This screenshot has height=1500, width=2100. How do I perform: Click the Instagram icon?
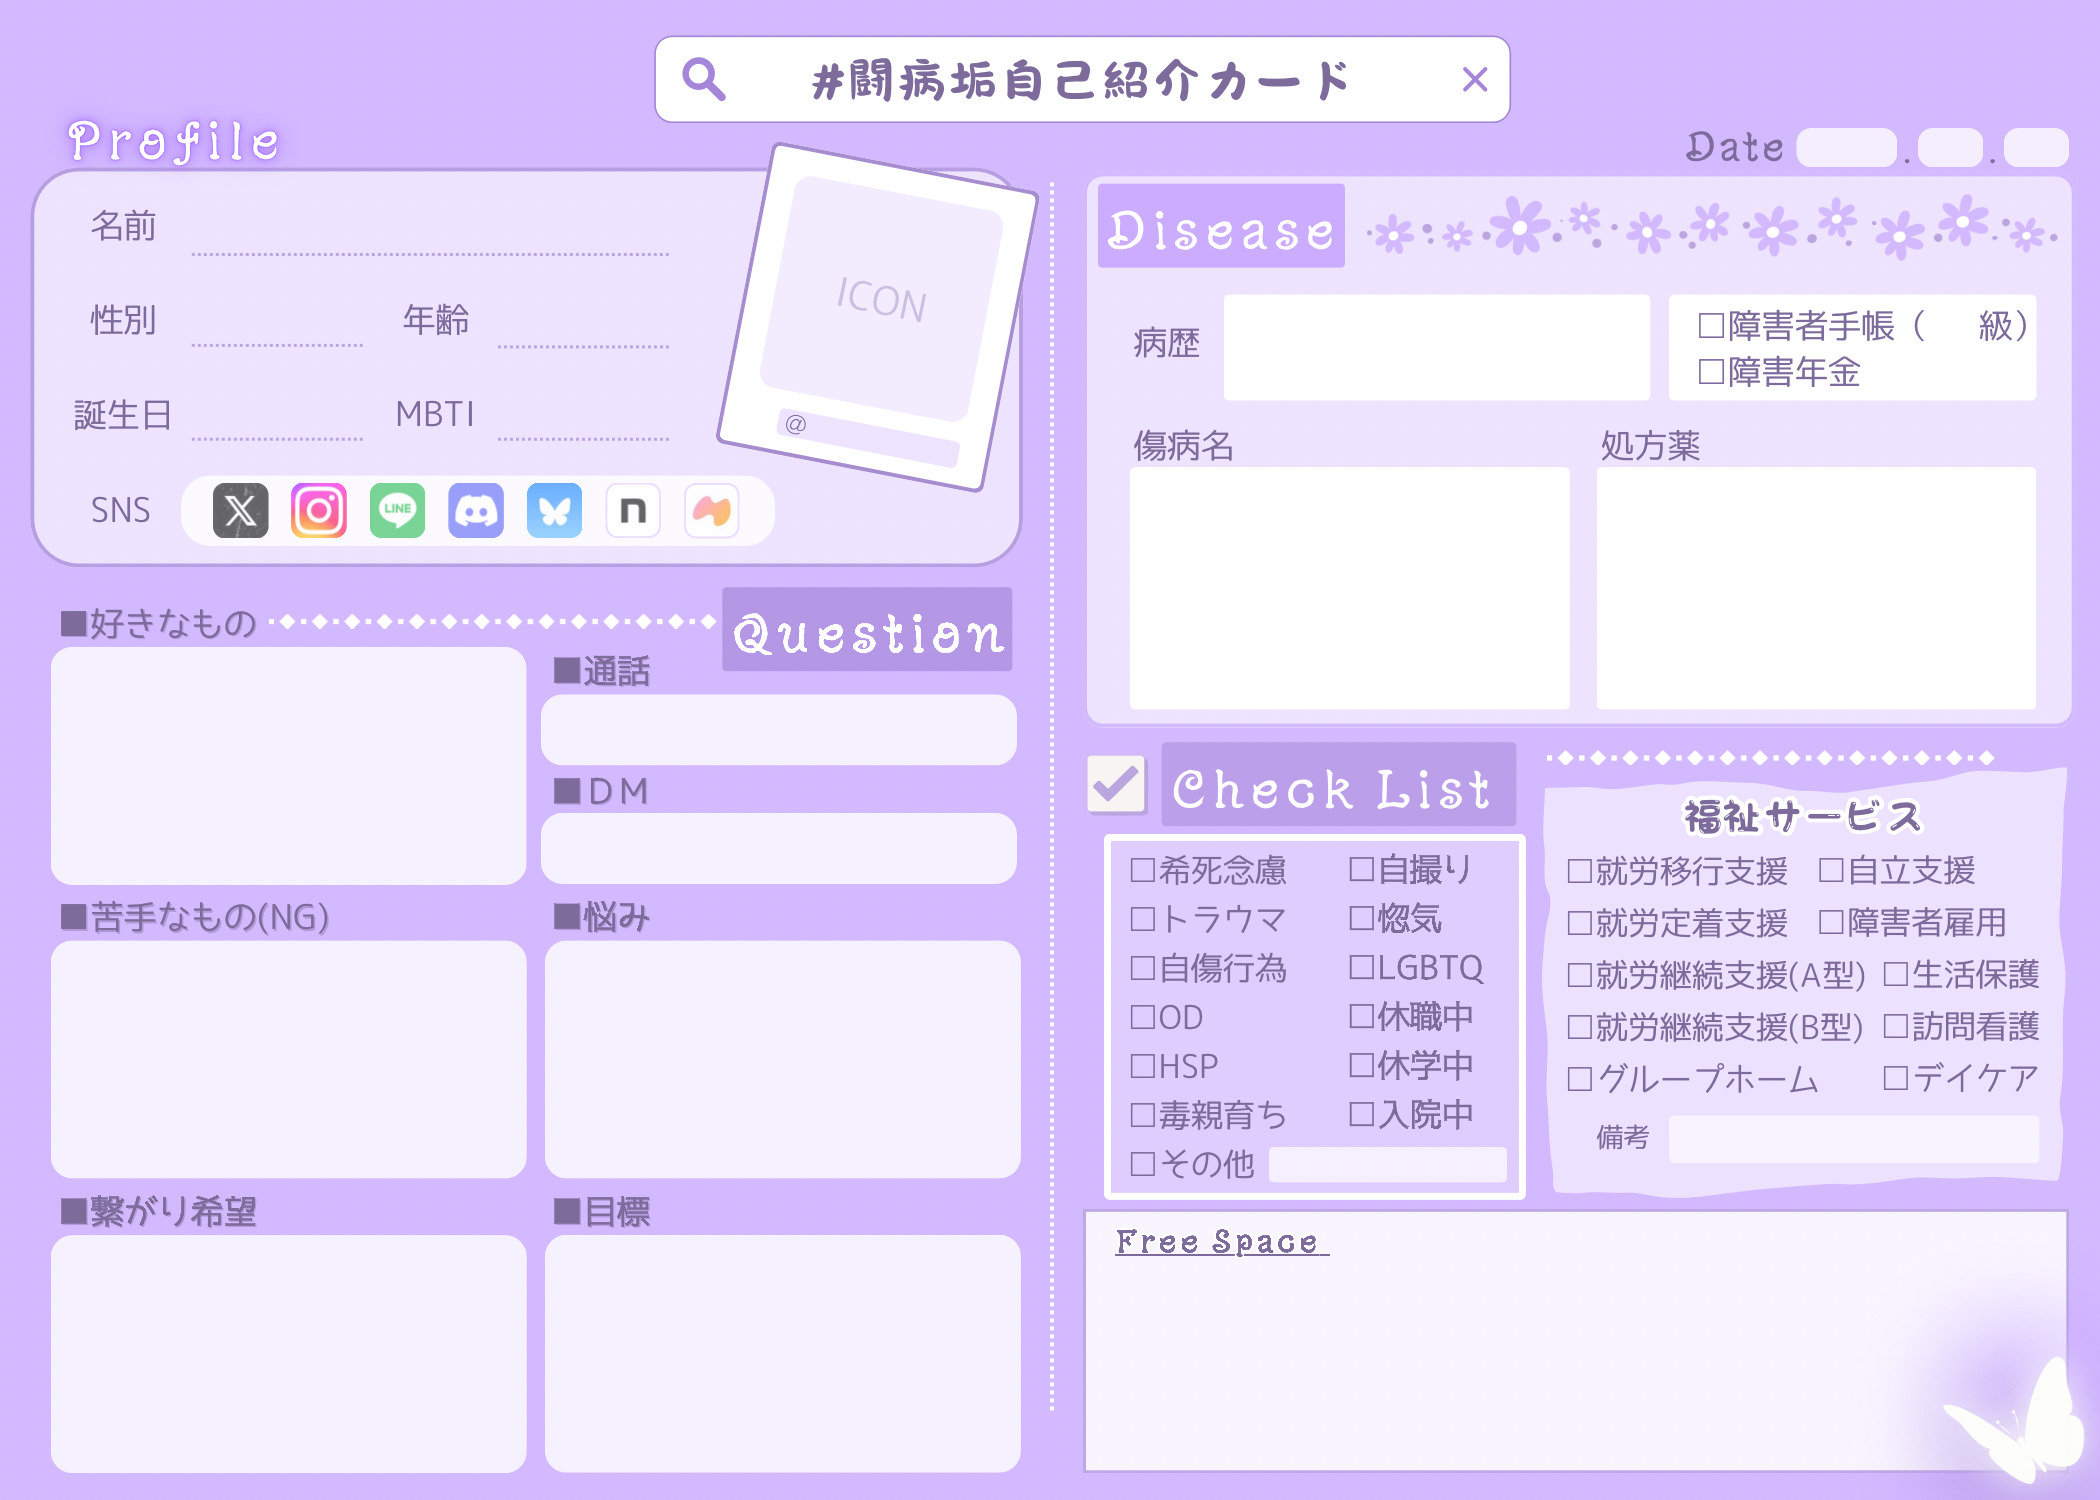pos(317,511)
